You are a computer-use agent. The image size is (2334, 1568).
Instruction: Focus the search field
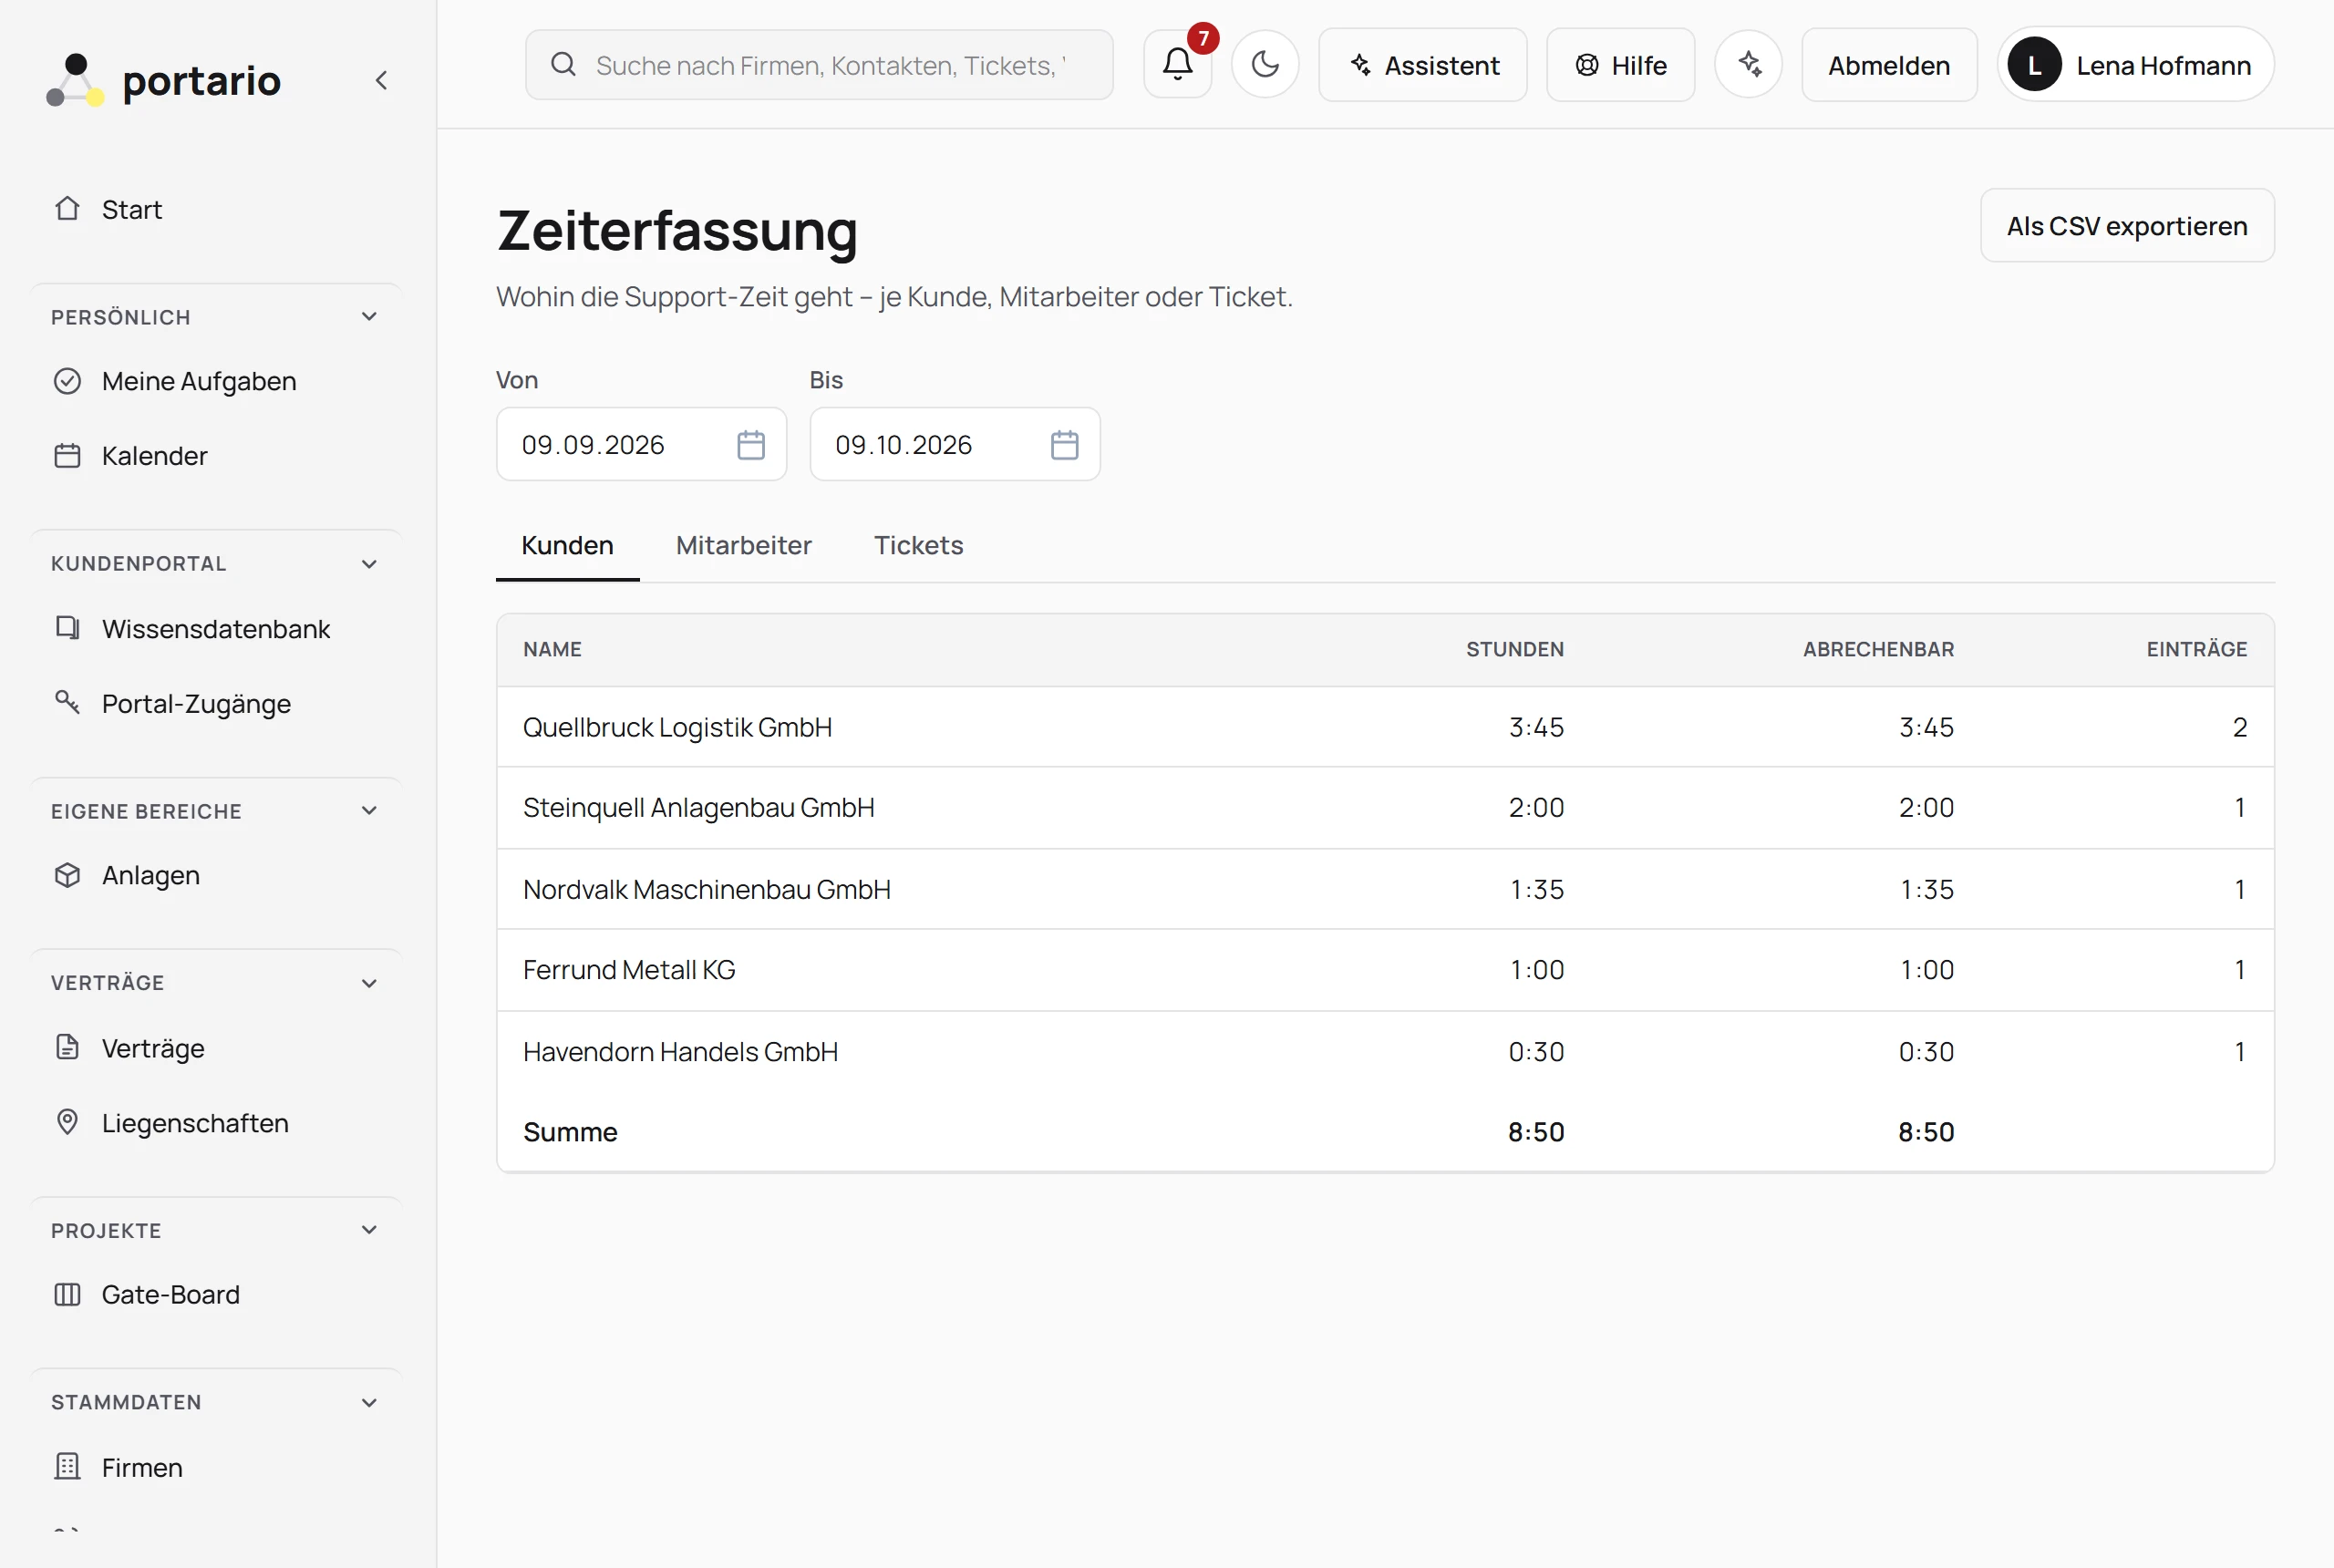pos(819,65)
